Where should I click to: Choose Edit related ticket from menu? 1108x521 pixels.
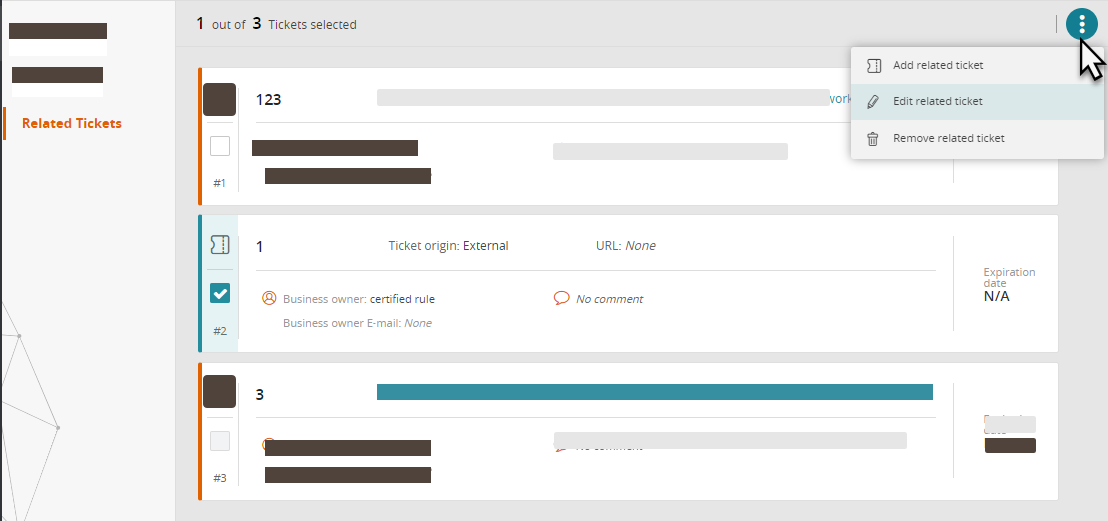tap(937, 102)
